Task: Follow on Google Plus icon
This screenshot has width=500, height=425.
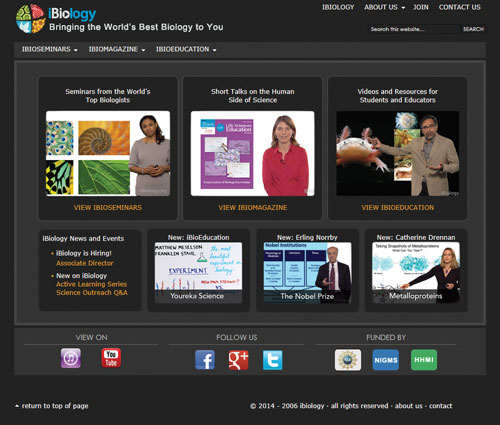Action: [x=238, y=360]
